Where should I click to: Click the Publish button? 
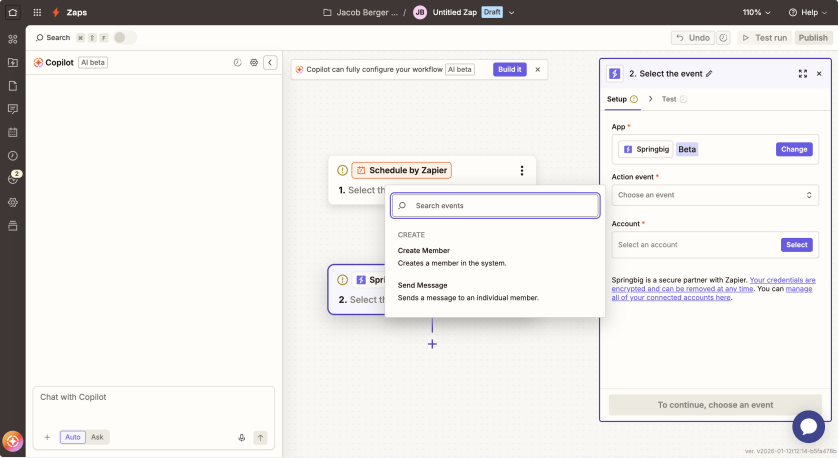click(x=813, y=38)
